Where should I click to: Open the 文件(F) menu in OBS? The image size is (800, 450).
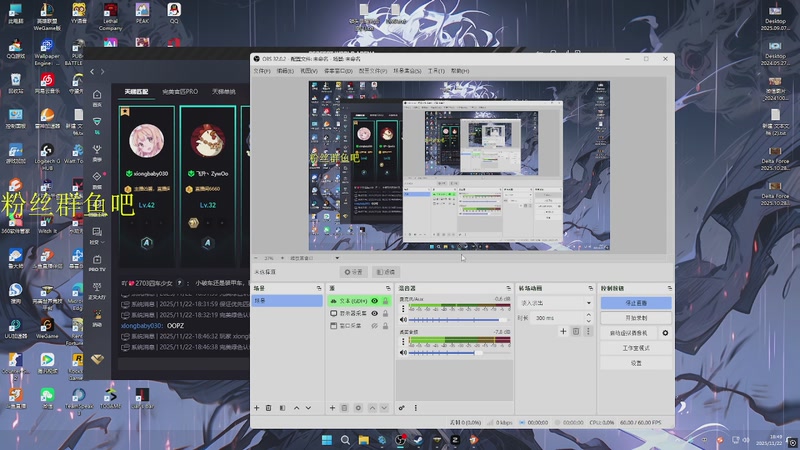[x=262, y=71]
